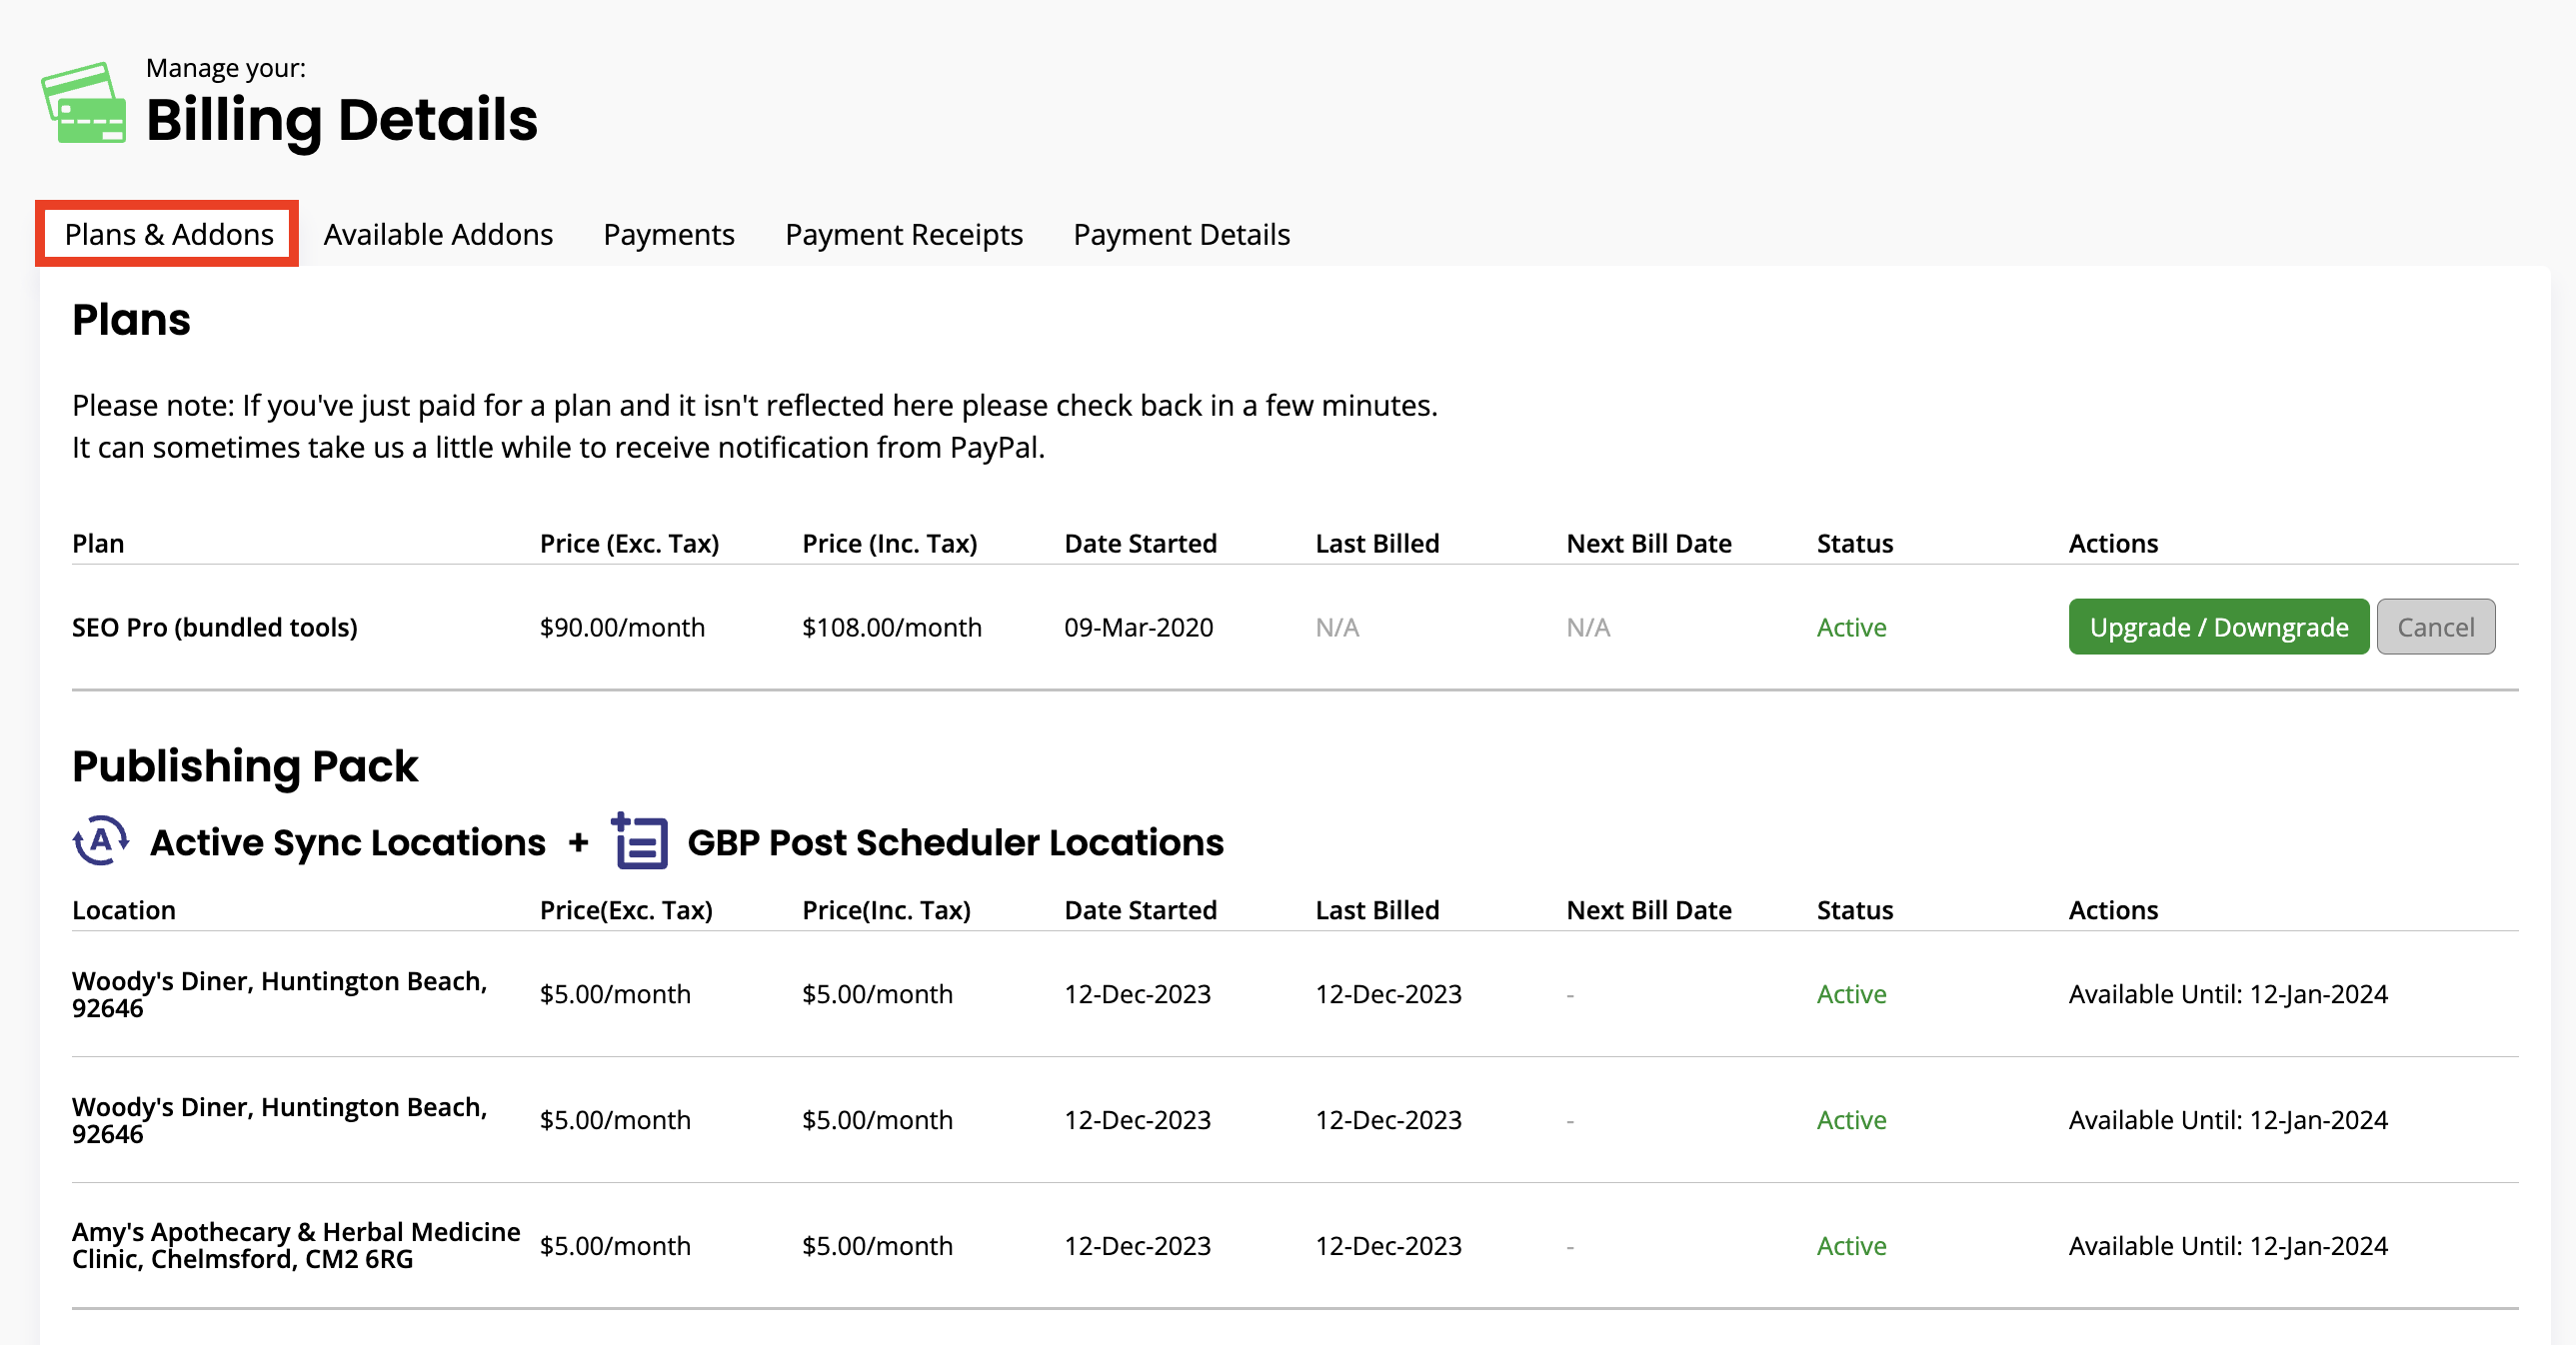Click the Active status of SEO Pro plan
Screen dimensions: 2576x1345
[1851, 627]
